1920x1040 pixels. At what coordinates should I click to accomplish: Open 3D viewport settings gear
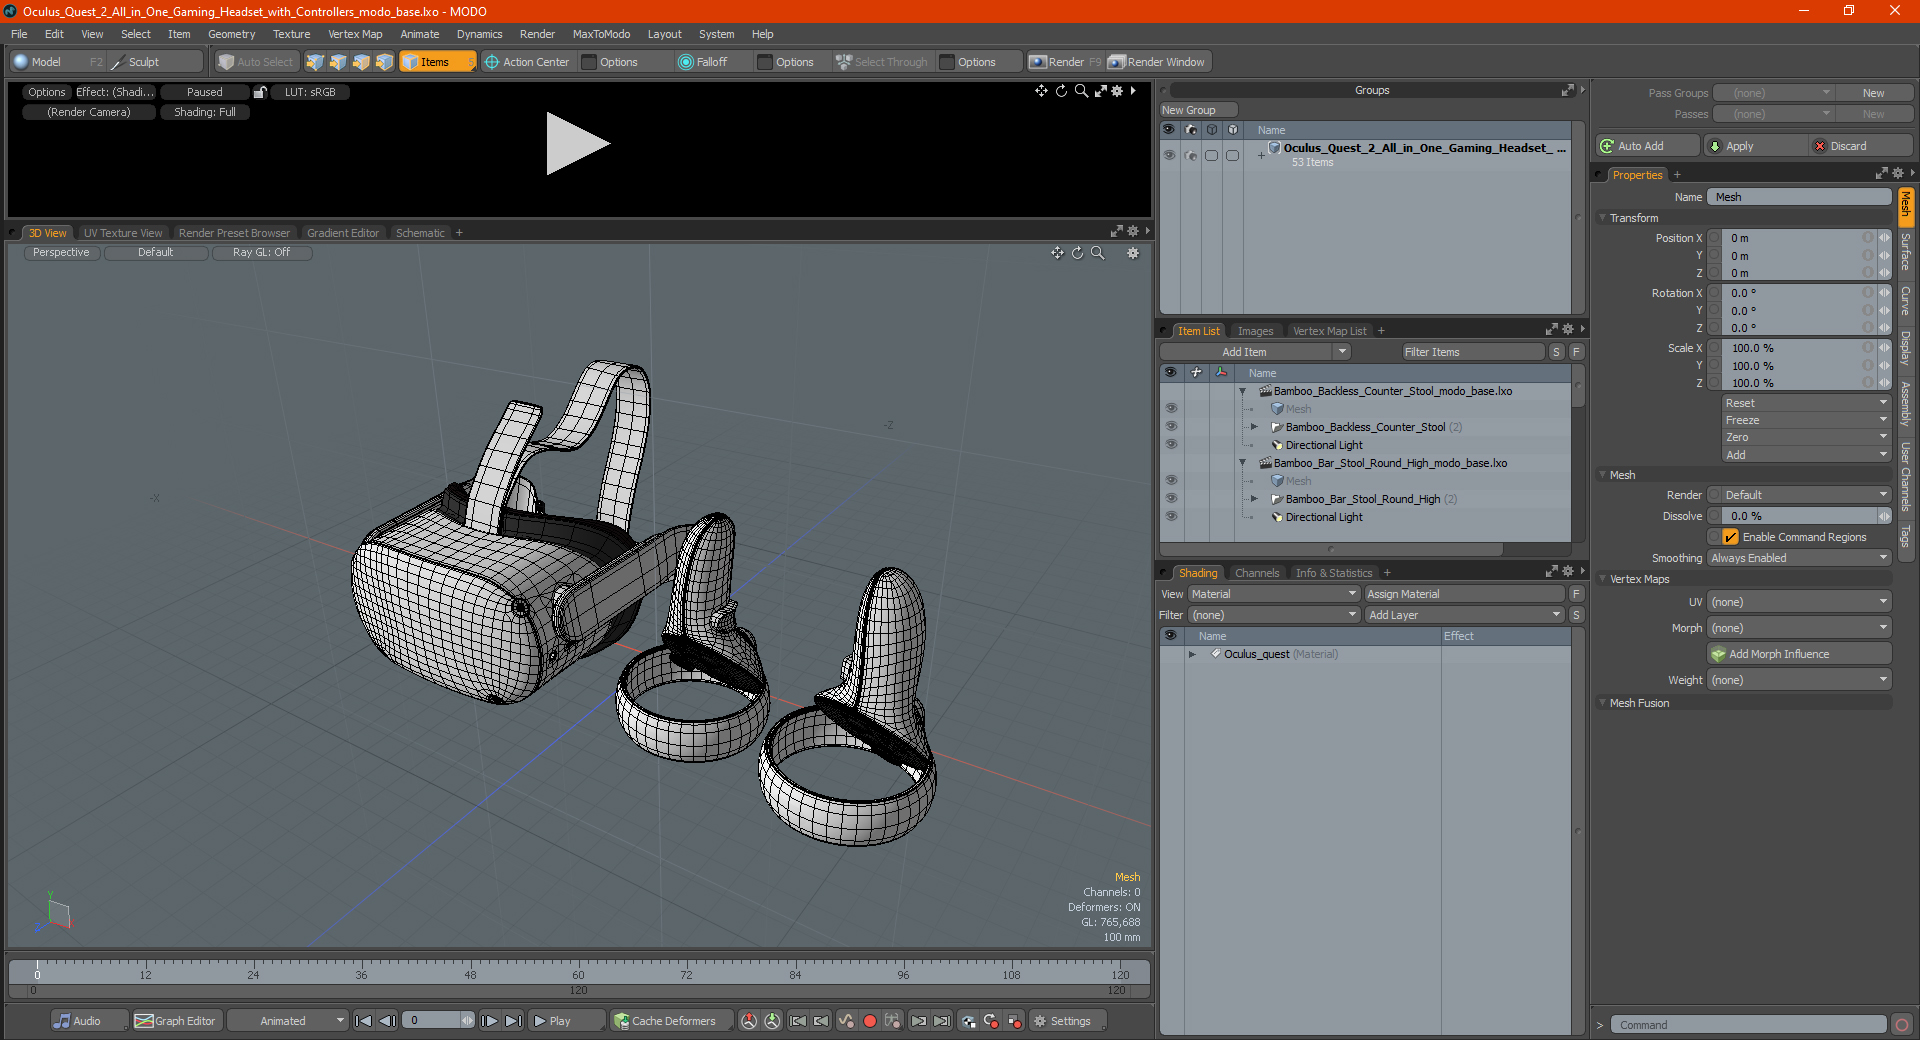1133,253
